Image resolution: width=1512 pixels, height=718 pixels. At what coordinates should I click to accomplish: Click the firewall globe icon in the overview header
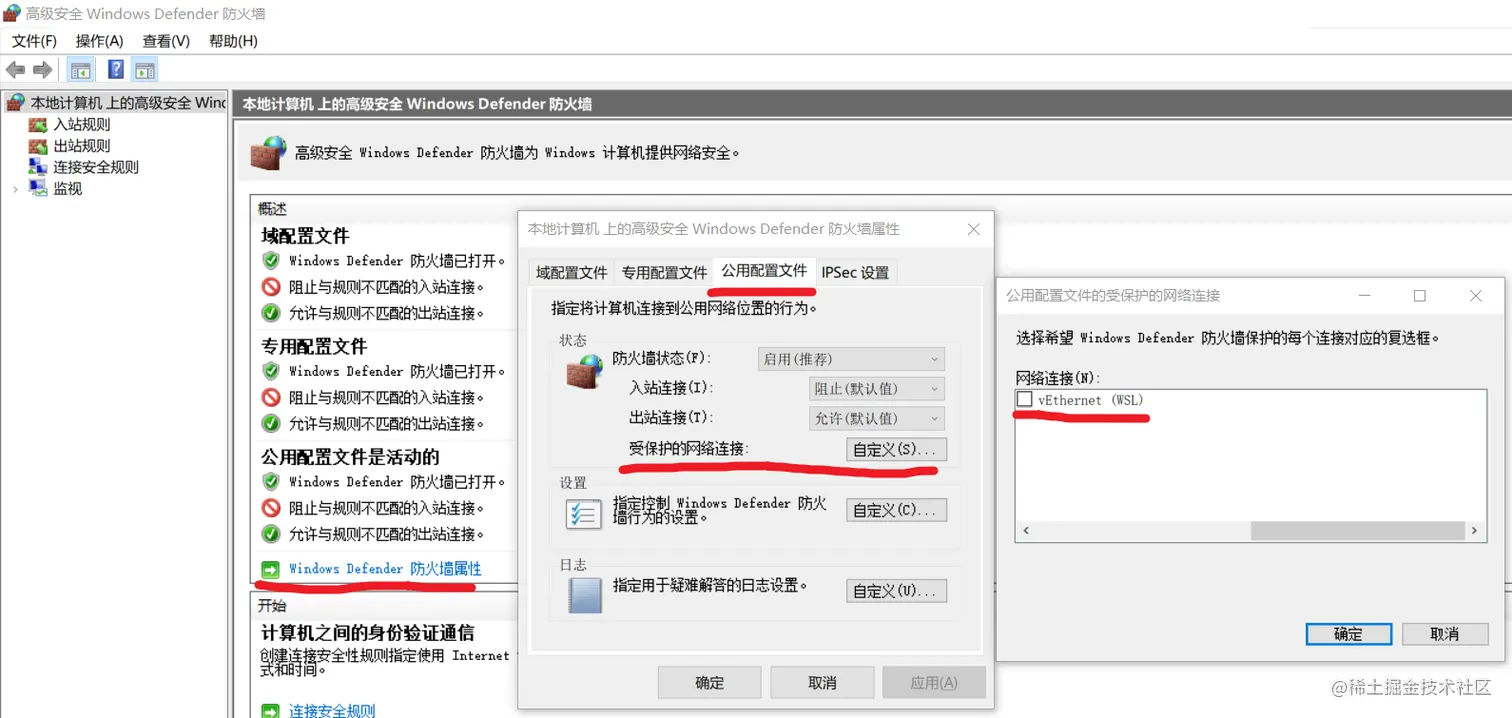(268, 152)
